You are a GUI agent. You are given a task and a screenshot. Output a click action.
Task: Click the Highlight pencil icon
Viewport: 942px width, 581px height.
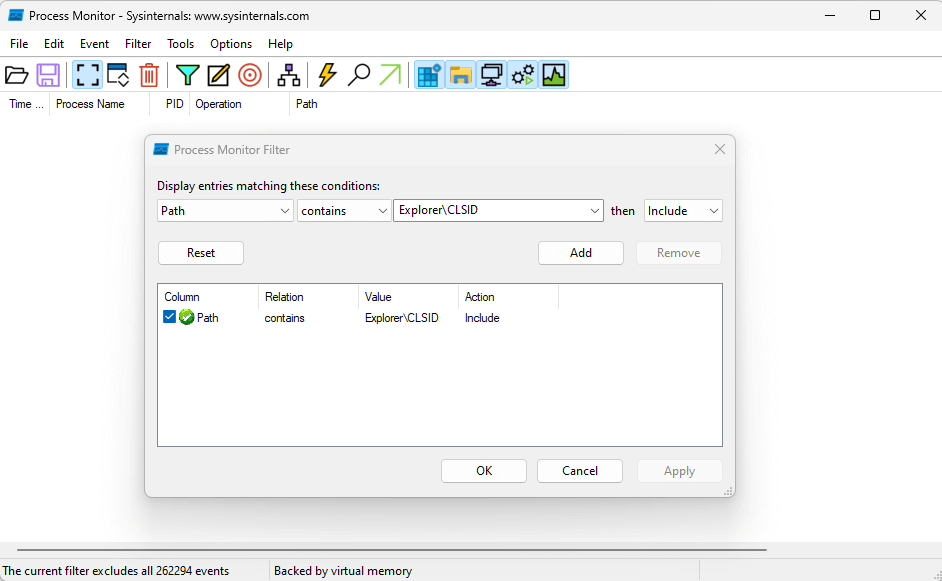pyautogui.click(x=219, y=75)
